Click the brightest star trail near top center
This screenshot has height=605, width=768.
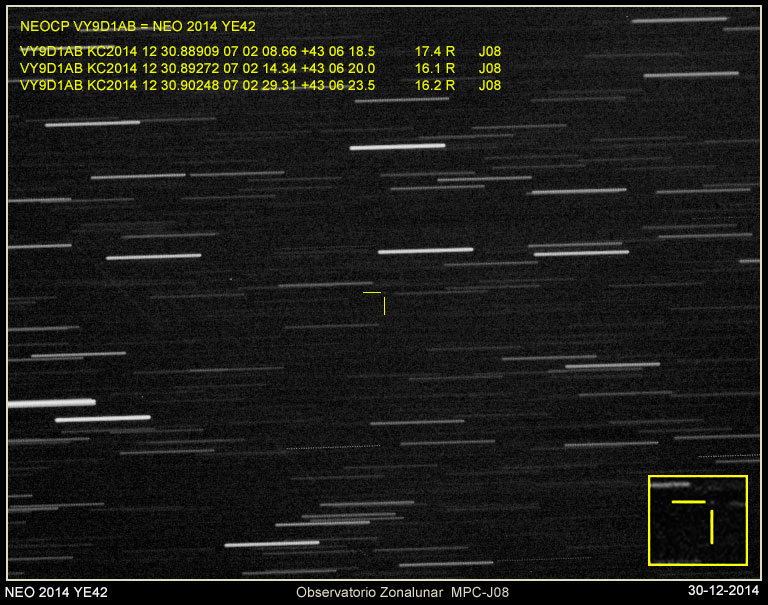tap(397, 147)
